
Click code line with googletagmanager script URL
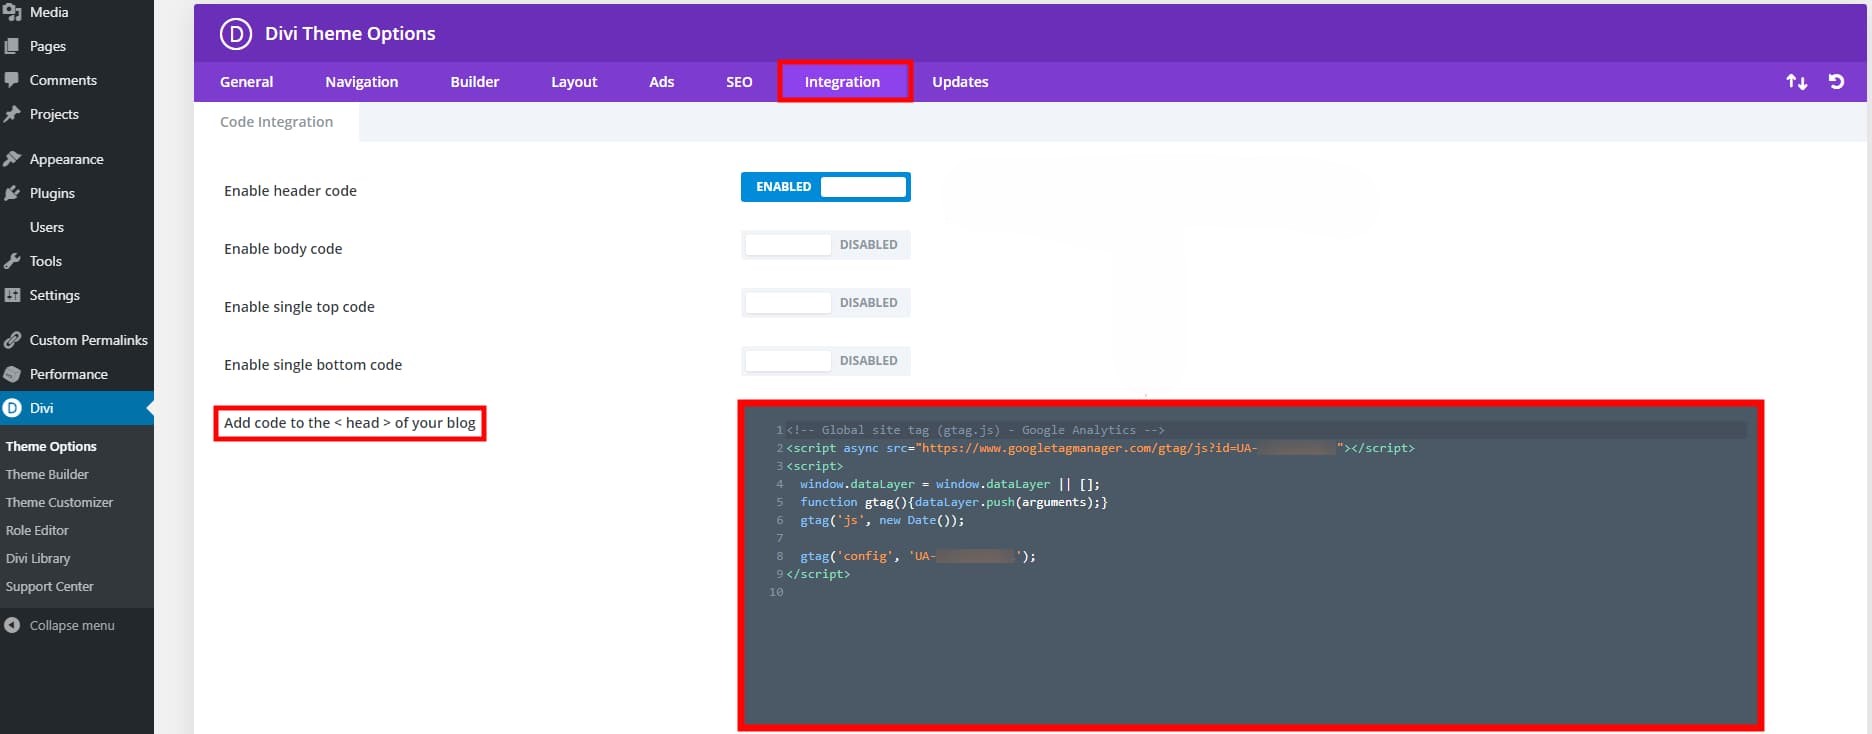(x=1100, y=448)
